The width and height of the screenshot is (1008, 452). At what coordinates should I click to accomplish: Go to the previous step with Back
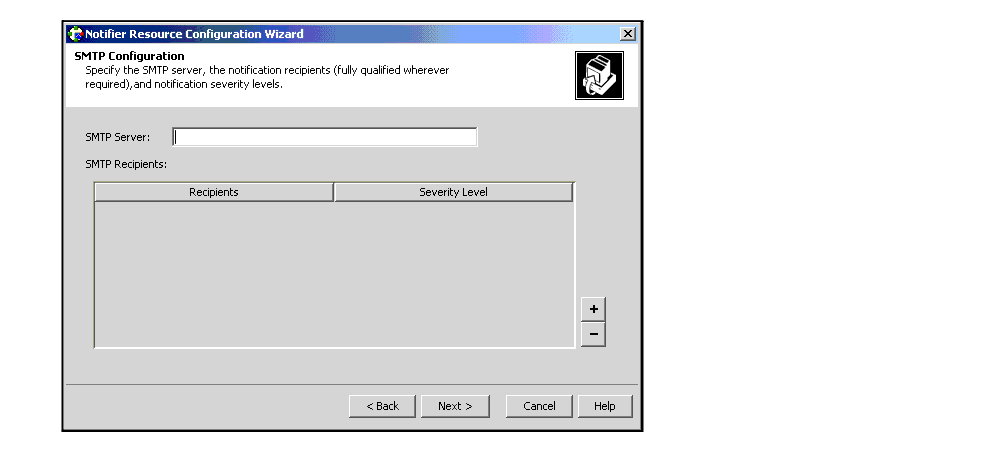pos(382,406)
